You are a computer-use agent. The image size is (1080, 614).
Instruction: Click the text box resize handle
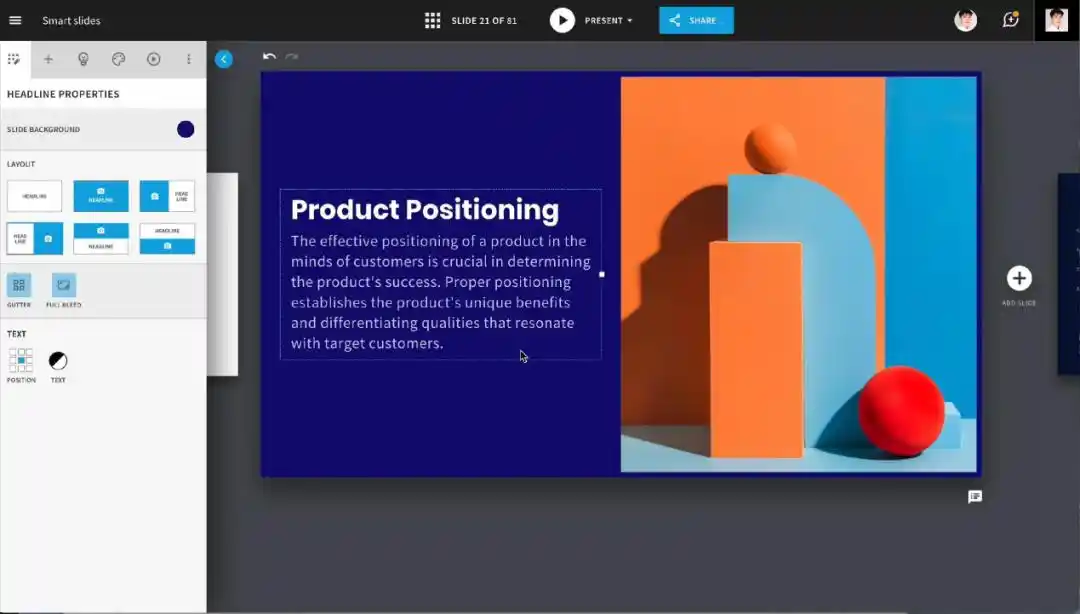[601, 274]
